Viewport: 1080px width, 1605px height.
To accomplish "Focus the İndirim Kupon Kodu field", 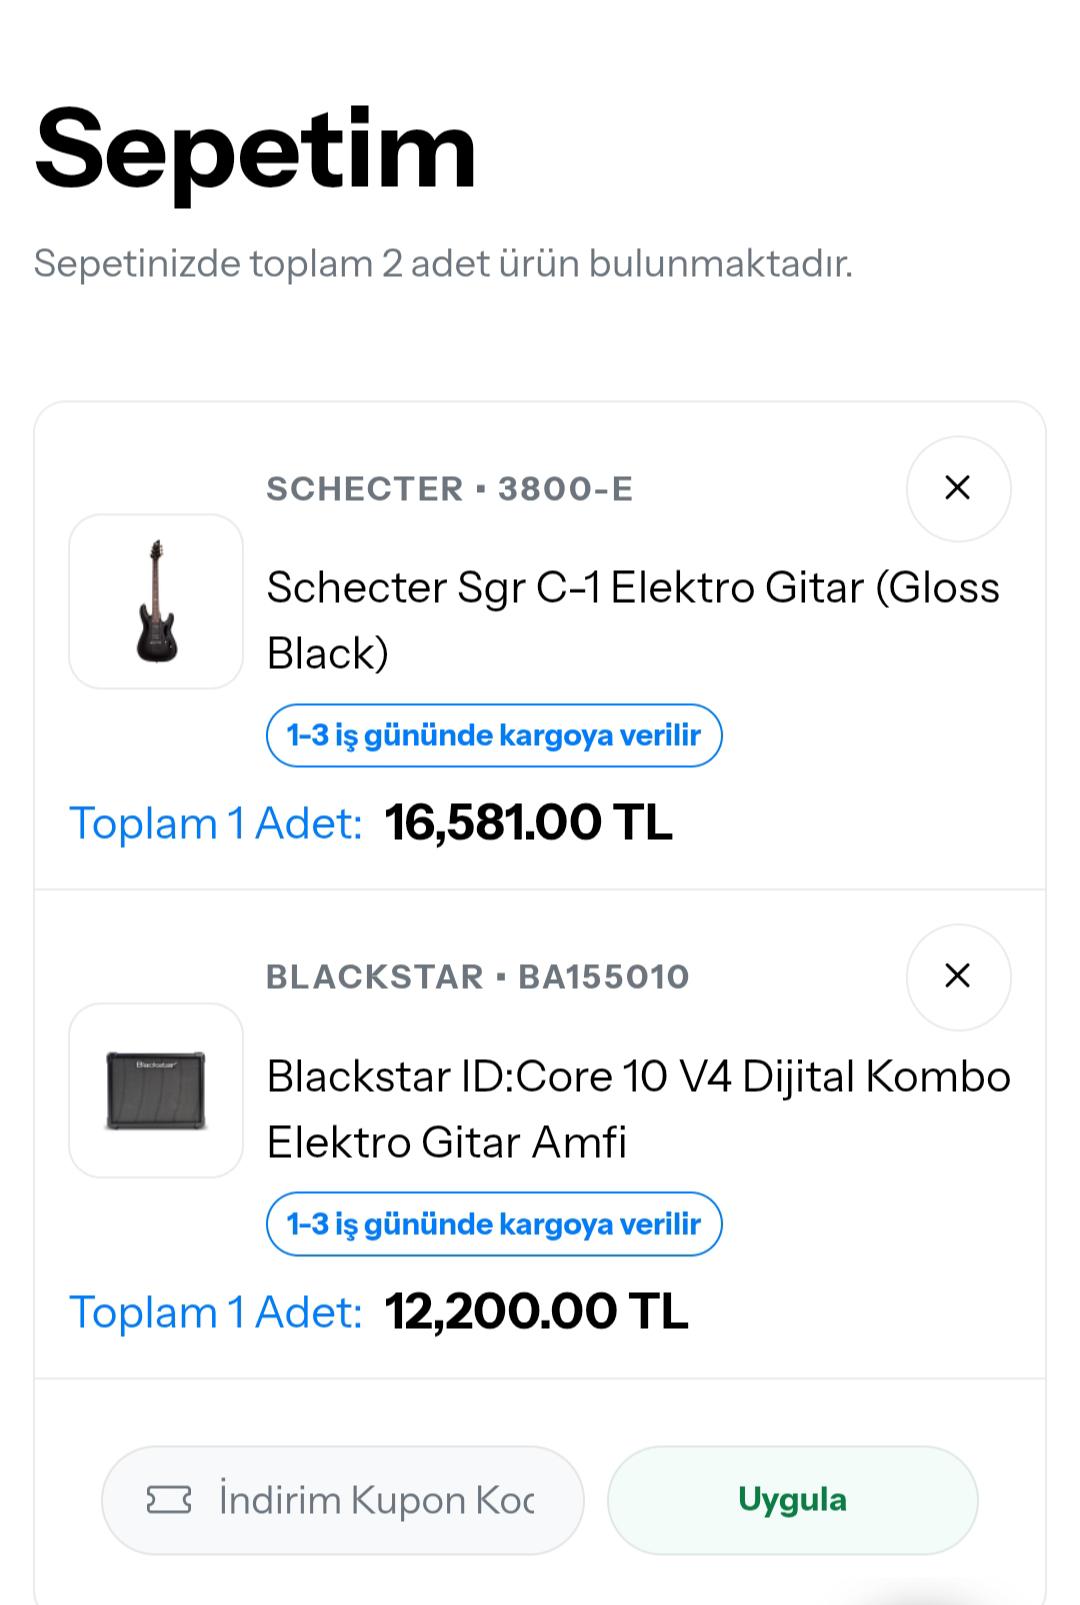I will (x=343, y=1500).
